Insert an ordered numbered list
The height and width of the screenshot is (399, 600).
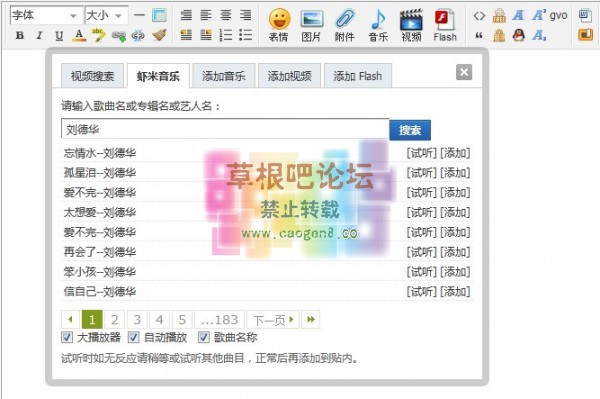pos(225,35)
